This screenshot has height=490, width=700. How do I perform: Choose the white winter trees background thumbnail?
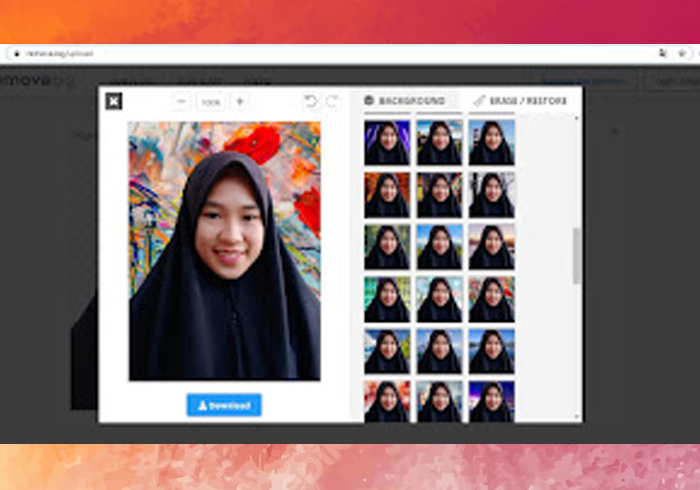tap(492, 195)
